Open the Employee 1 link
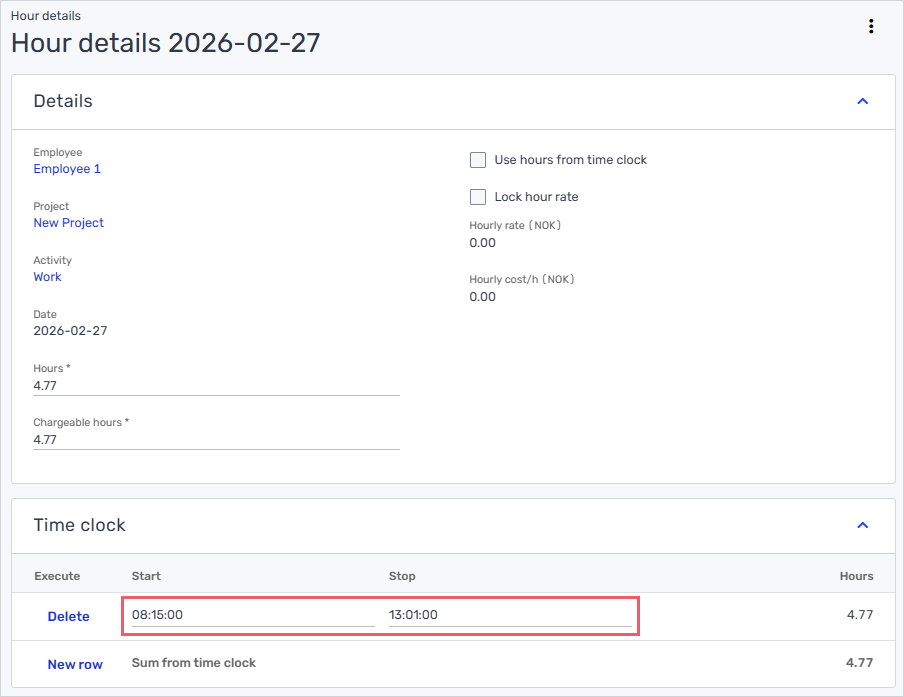The height and width of the screenshot is (697, 904). (x=67, y=169)
